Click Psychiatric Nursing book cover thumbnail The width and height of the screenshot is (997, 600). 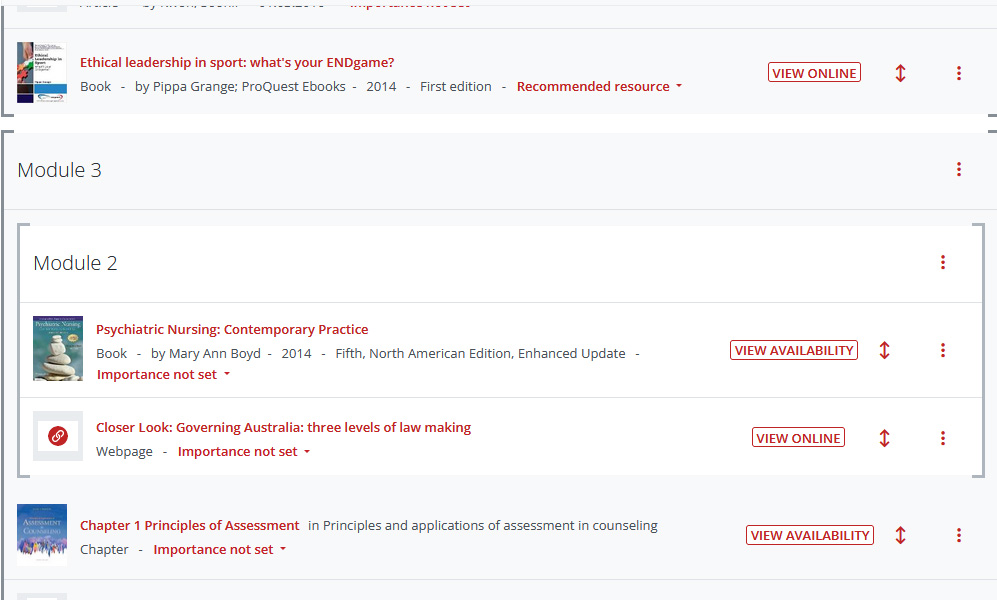tap(58, 349)
